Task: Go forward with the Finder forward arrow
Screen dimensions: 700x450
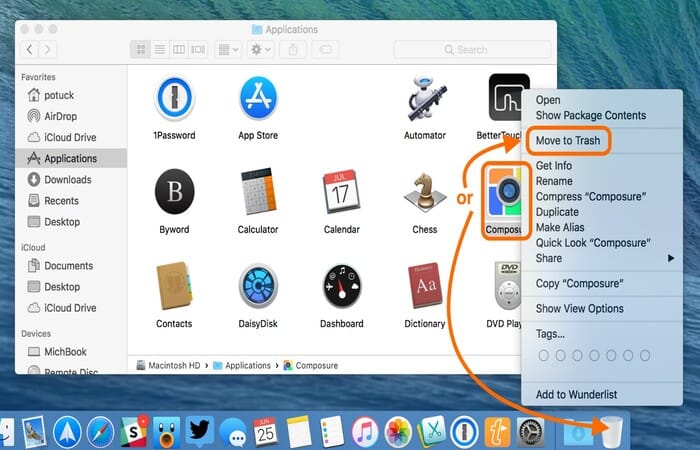Action: click(x=48, y=49)
